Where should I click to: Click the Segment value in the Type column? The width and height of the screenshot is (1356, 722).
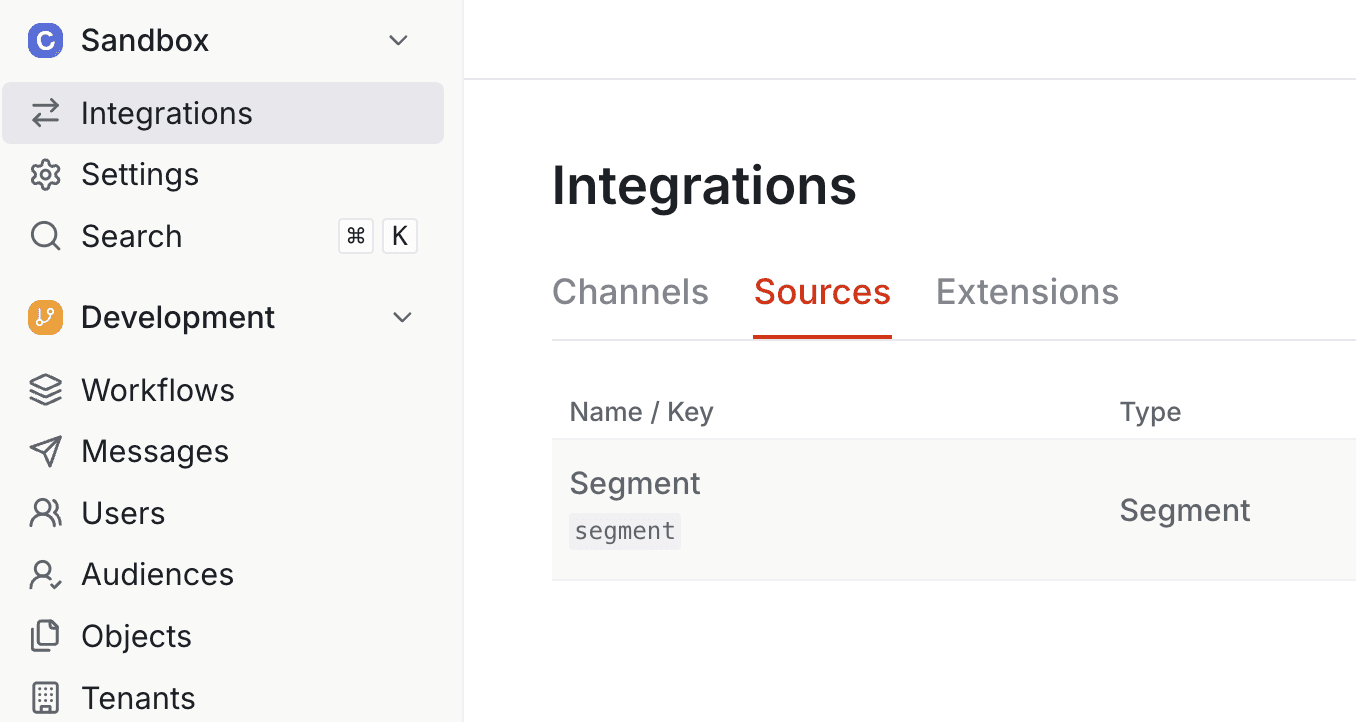[1185, 511]
